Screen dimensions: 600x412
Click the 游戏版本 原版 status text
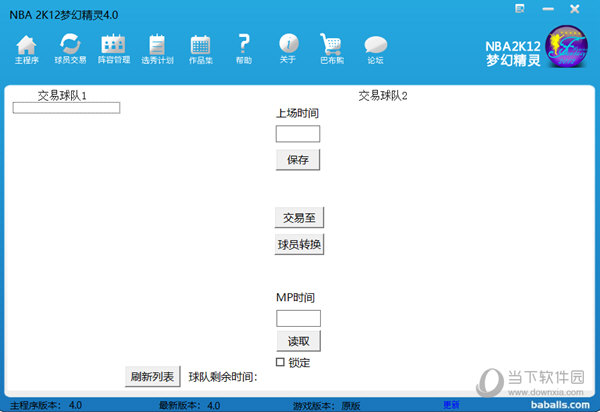(326, 405)
